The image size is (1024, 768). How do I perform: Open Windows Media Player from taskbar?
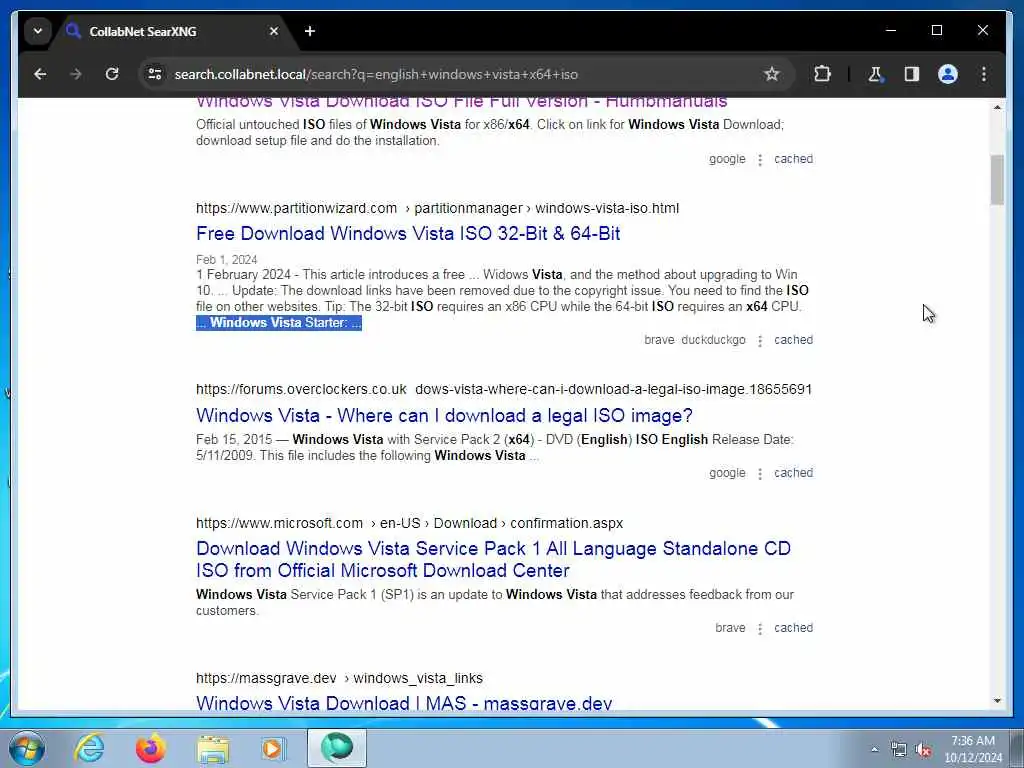(274, 748)
